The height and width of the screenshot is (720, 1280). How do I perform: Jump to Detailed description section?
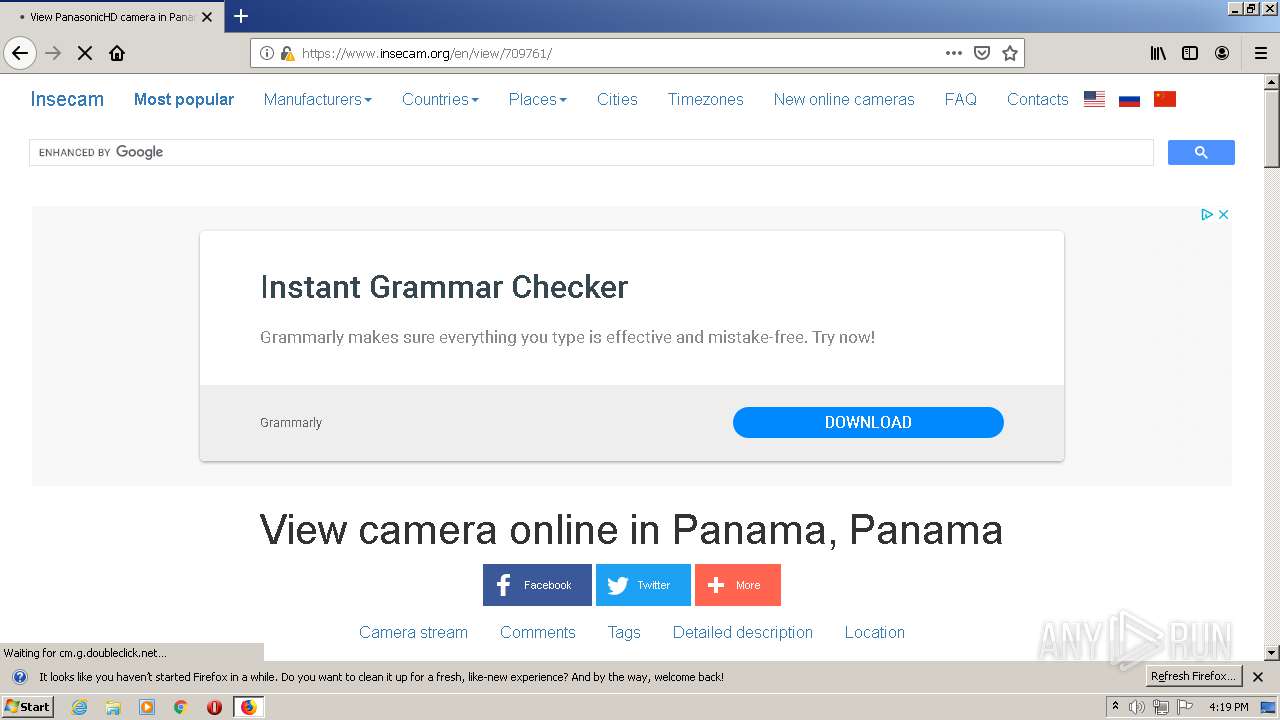[x=743, y=632]
